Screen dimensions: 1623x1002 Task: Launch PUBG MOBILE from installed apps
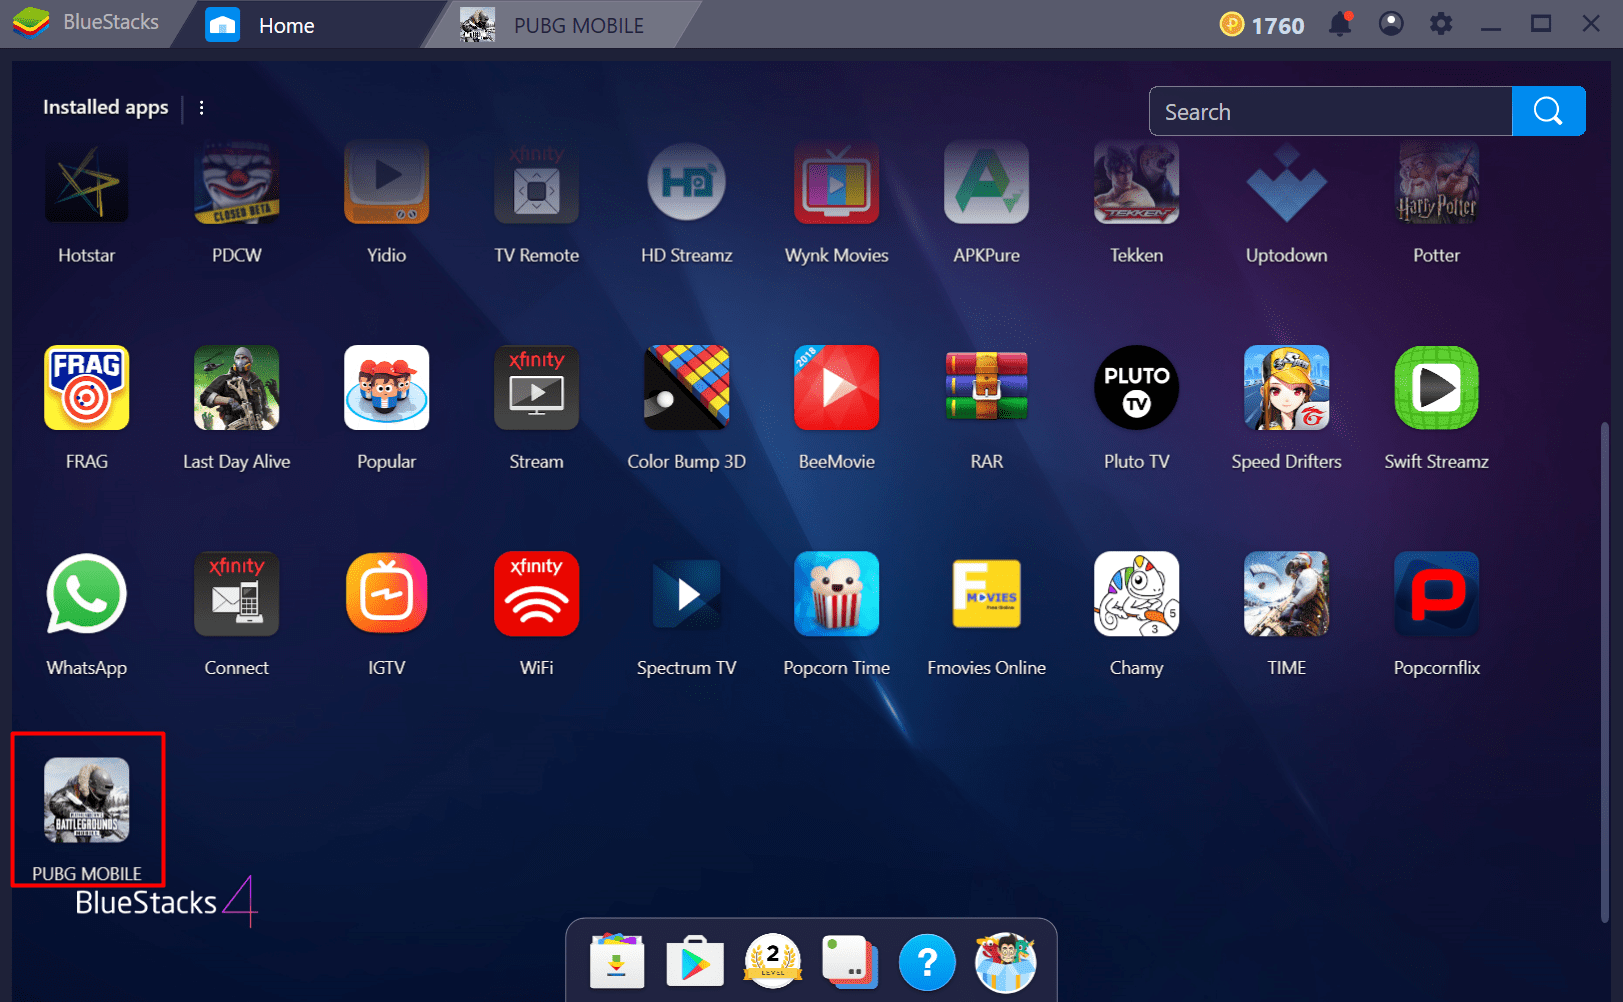[87, 800]
